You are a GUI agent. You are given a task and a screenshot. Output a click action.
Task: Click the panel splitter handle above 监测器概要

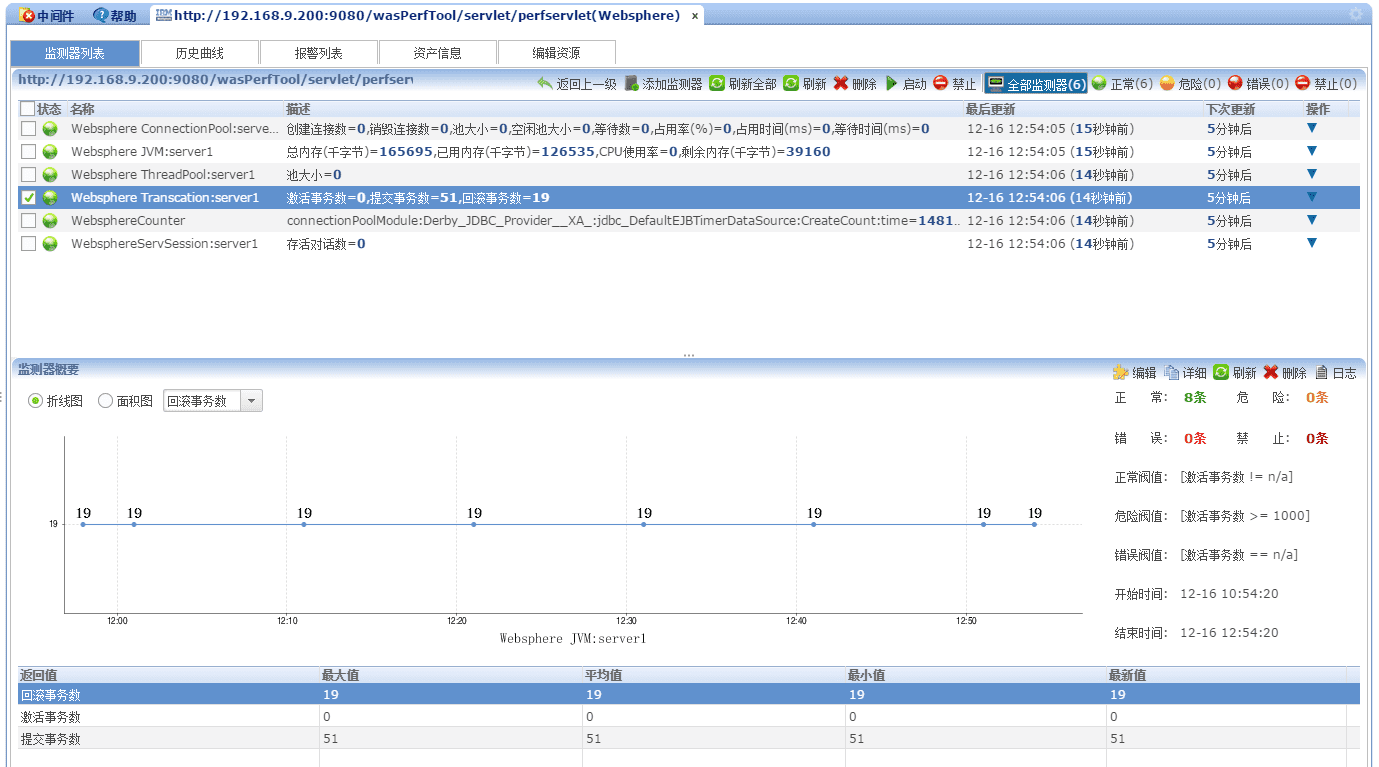point(689,355)
